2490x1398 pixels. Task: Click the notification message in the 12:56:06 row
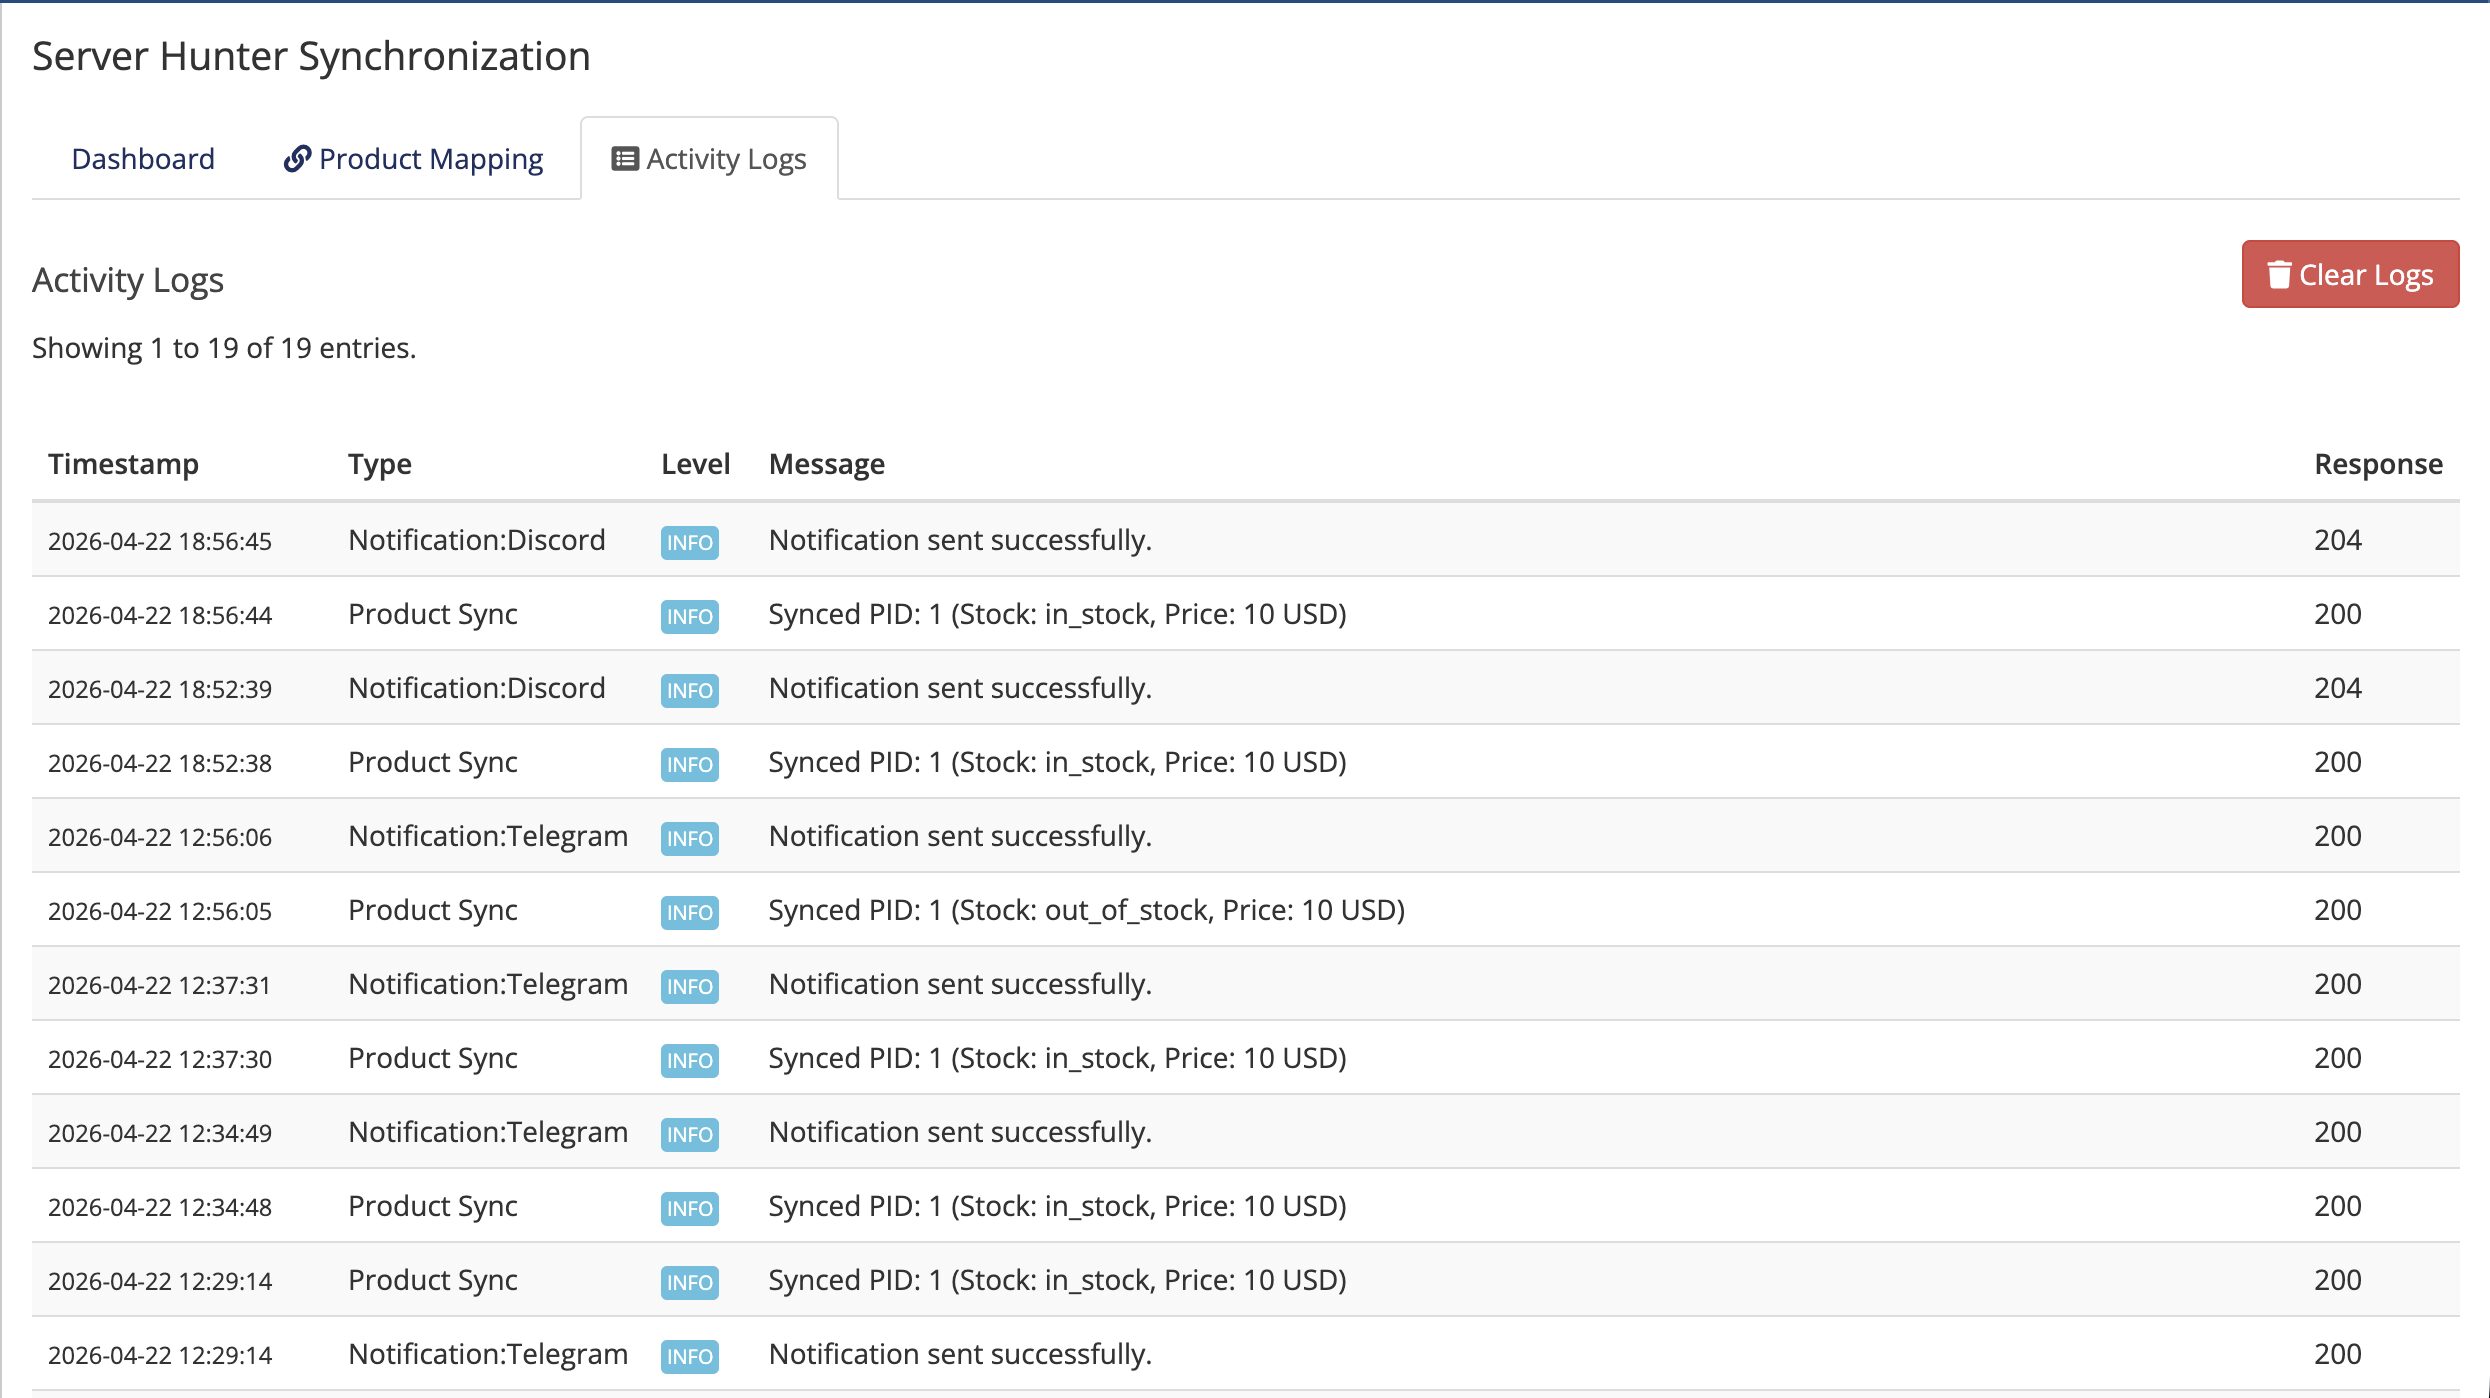(x=960, y=836)
